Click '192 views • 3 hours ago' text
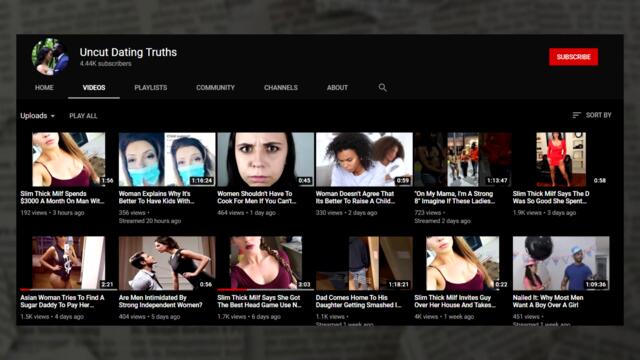Viewport: 640px width, 360px height. 52,213
